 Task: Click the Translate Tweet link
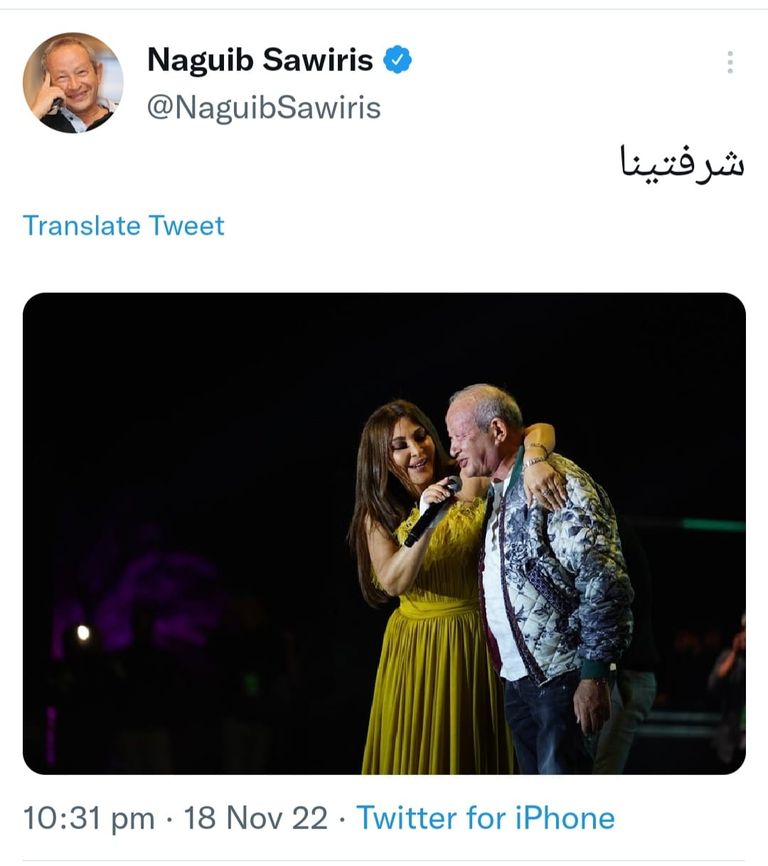(124, 225)
